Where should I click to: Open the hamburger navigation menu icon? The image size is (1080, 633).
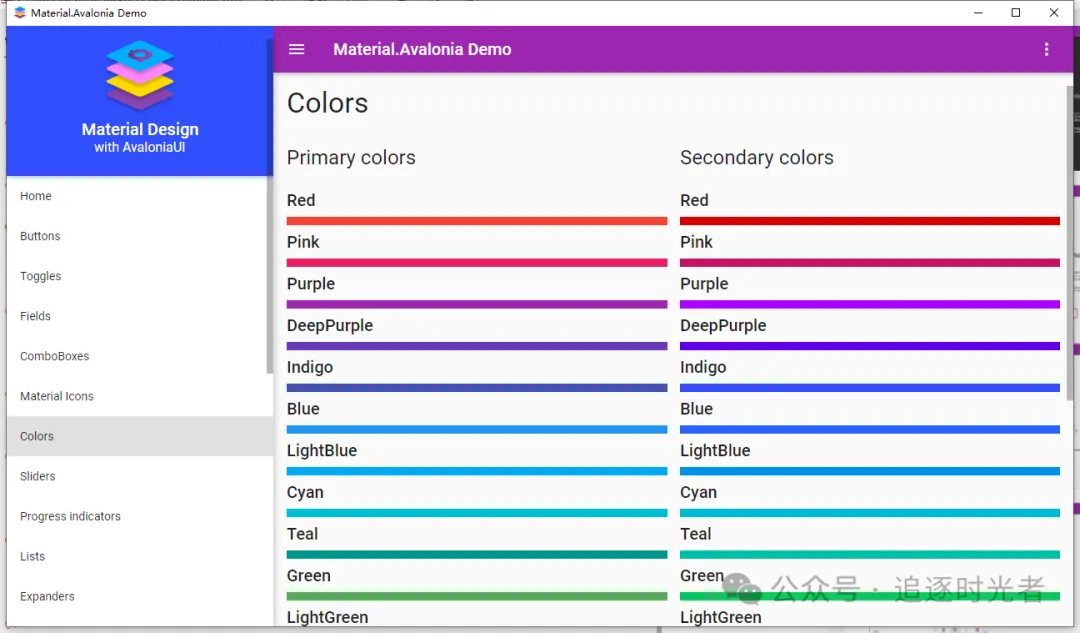[x=296, y=50]
